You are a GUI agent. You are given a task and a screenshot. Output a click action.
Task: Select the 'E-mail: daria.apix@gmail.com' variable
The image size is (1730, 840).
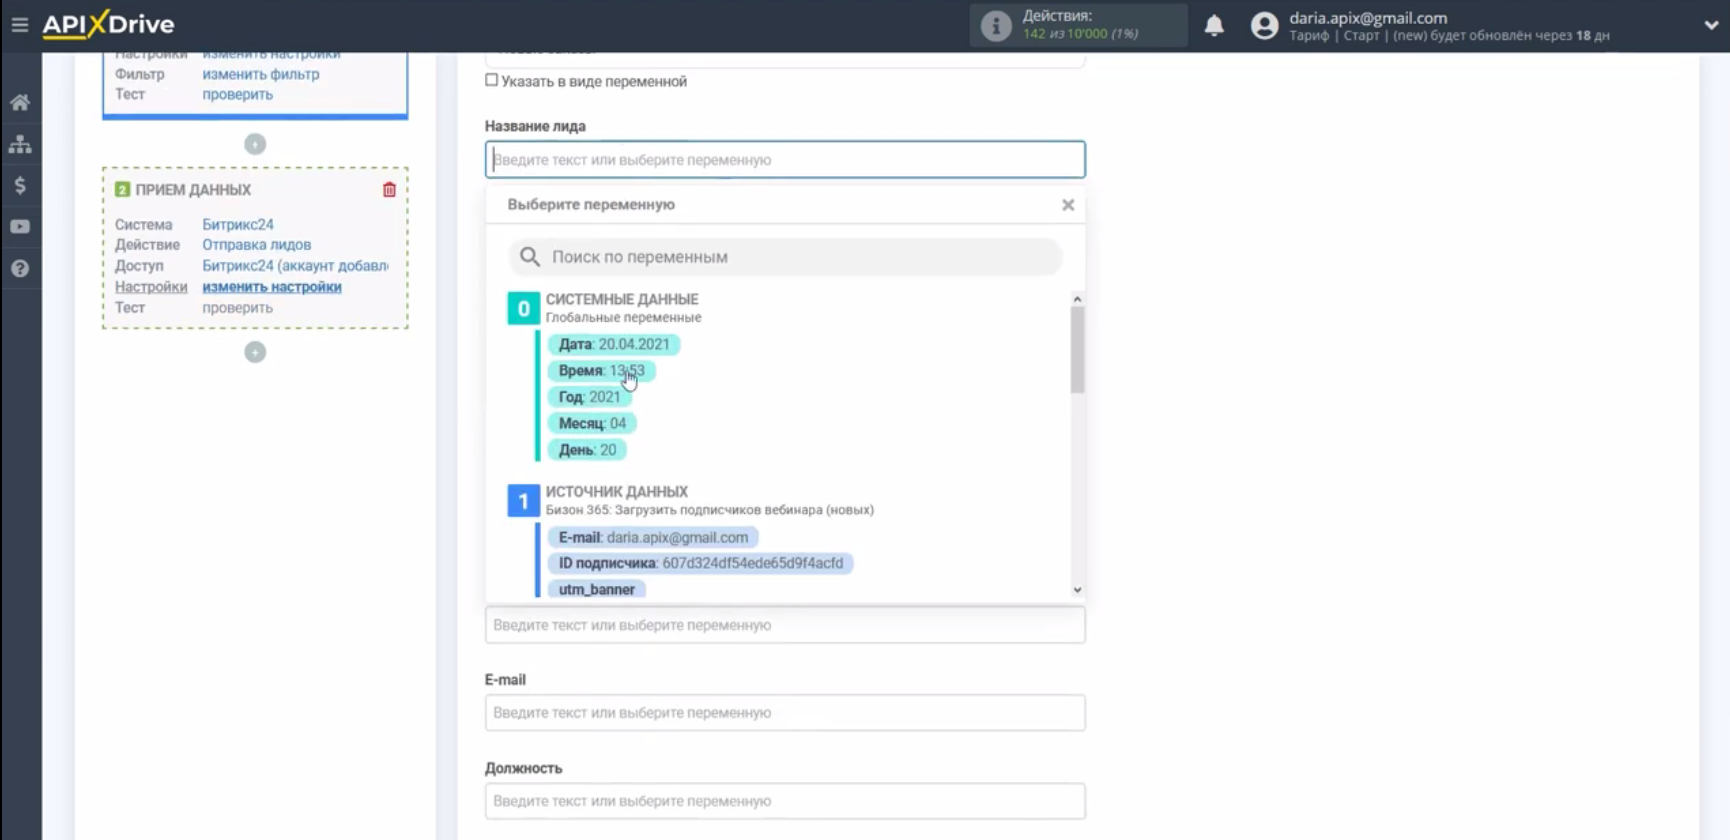pos(653,537)
